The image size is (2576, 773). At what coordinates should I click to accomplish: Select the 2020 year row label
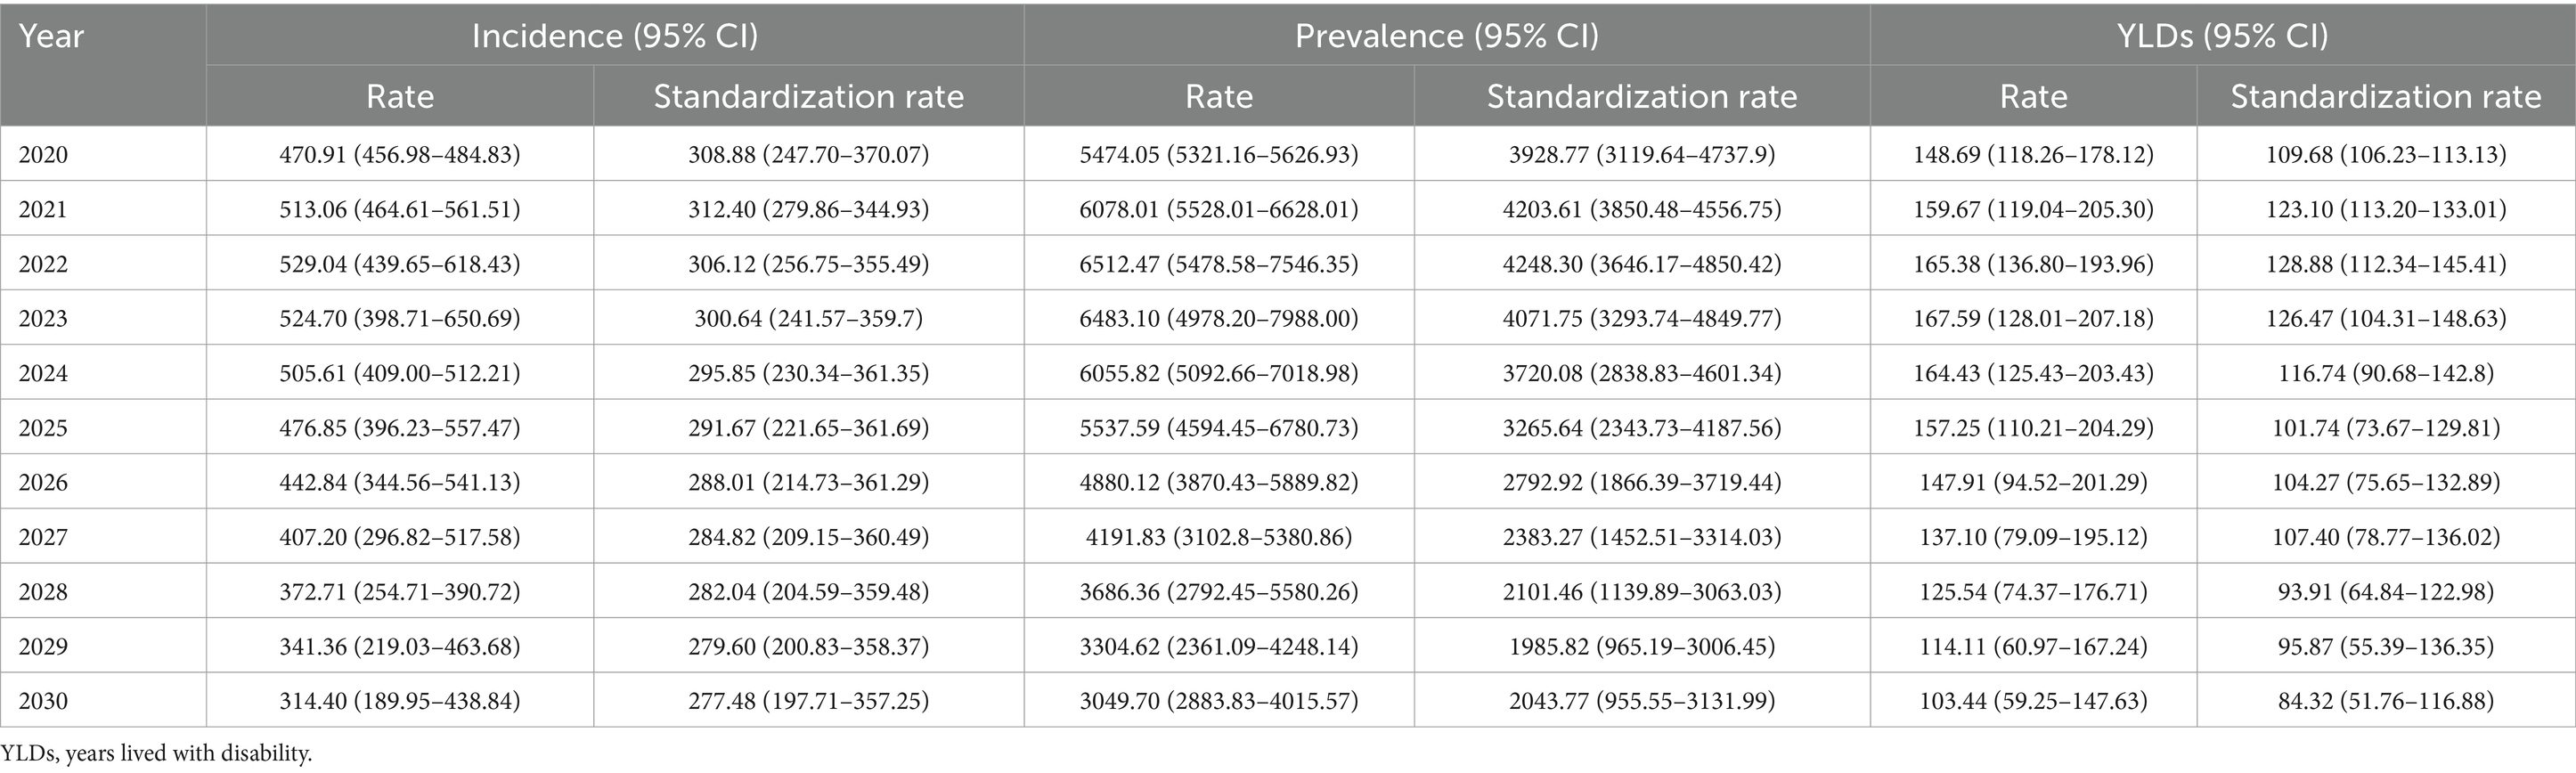point(43,155)
